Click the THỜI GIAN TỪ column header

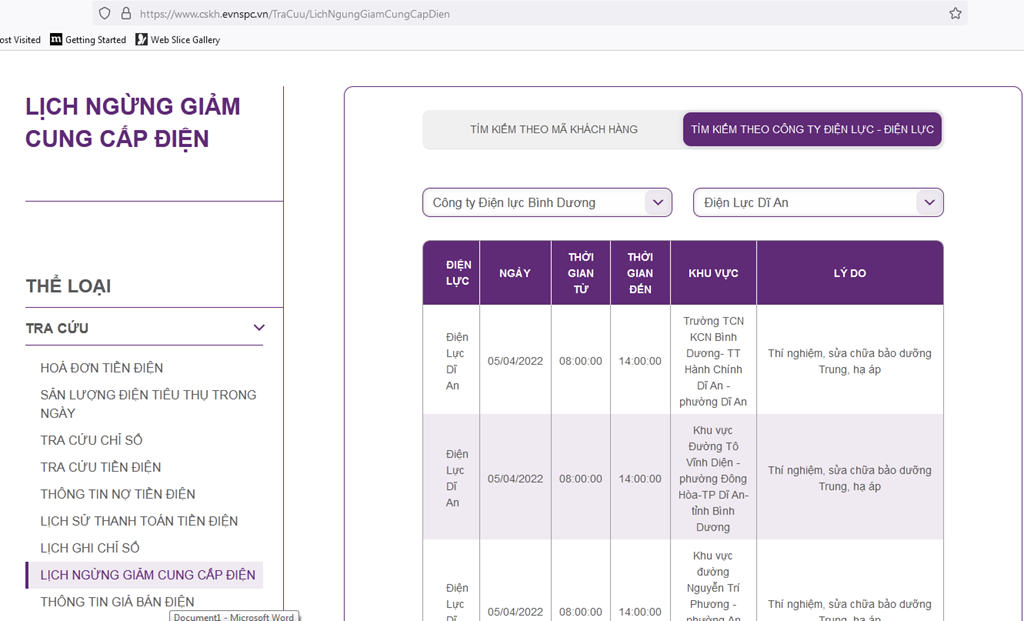tap(581, 273)
